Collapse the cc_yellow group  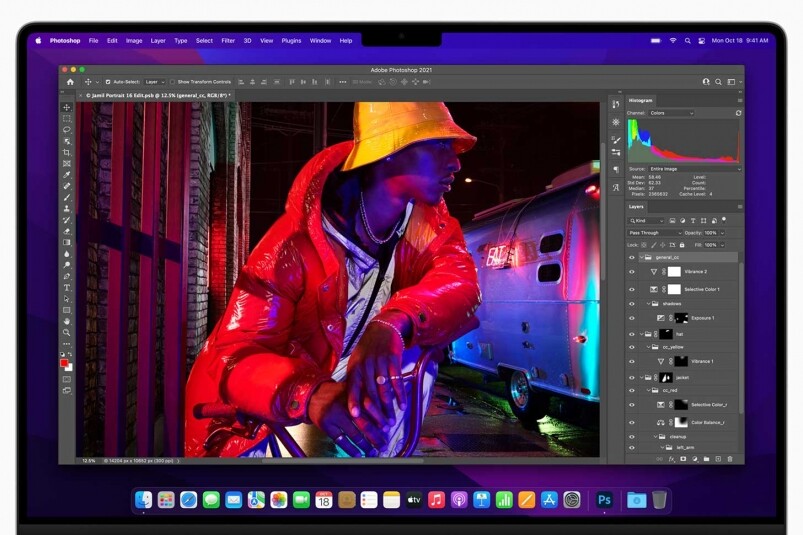click(648, 347)
